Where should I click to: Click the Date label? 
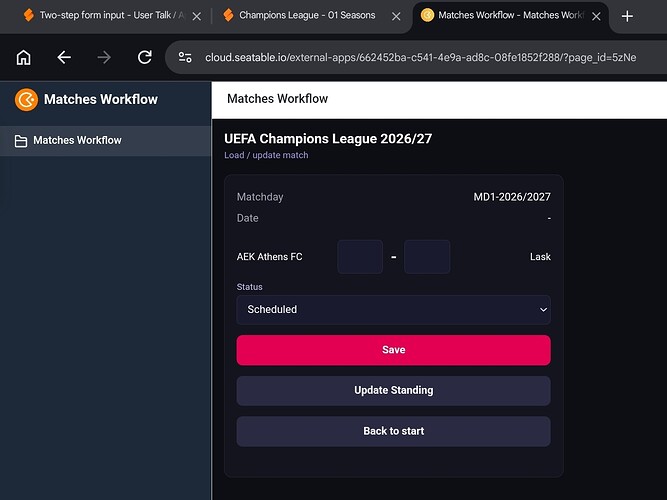coord(247,218)
